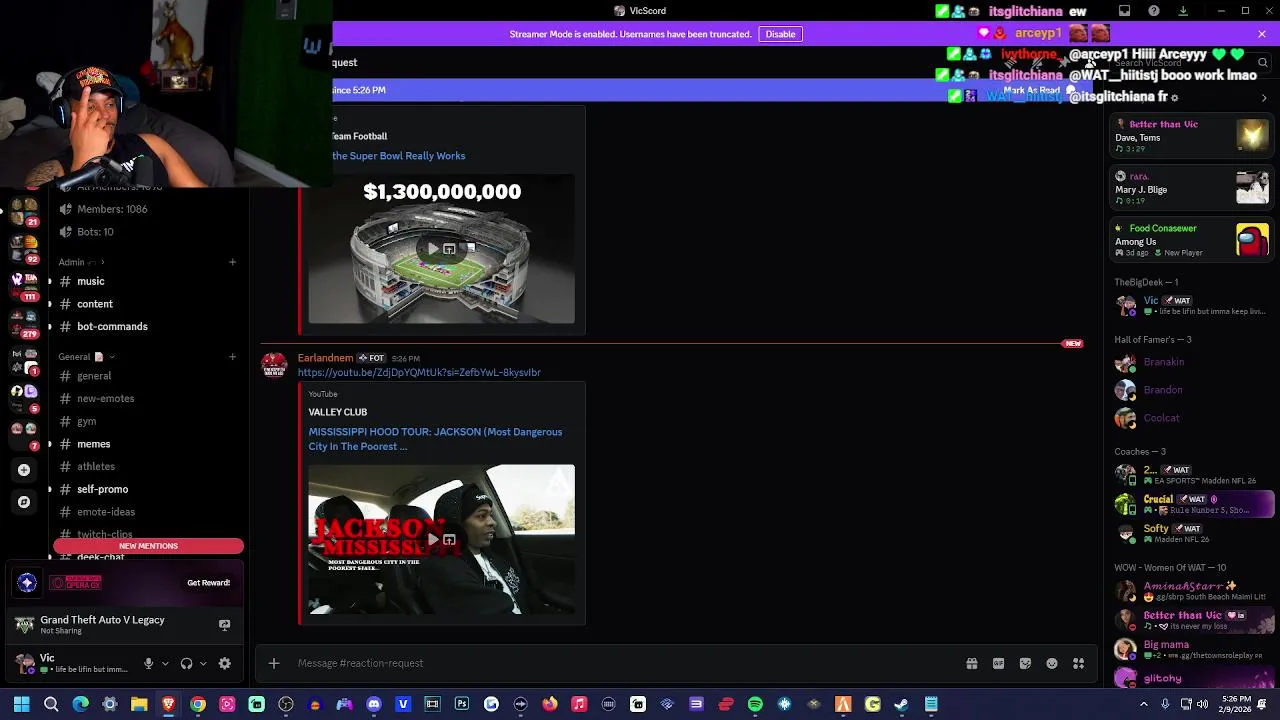Mute the microphone in user panel
This screenshot has width=1280, height=720.
148,663
